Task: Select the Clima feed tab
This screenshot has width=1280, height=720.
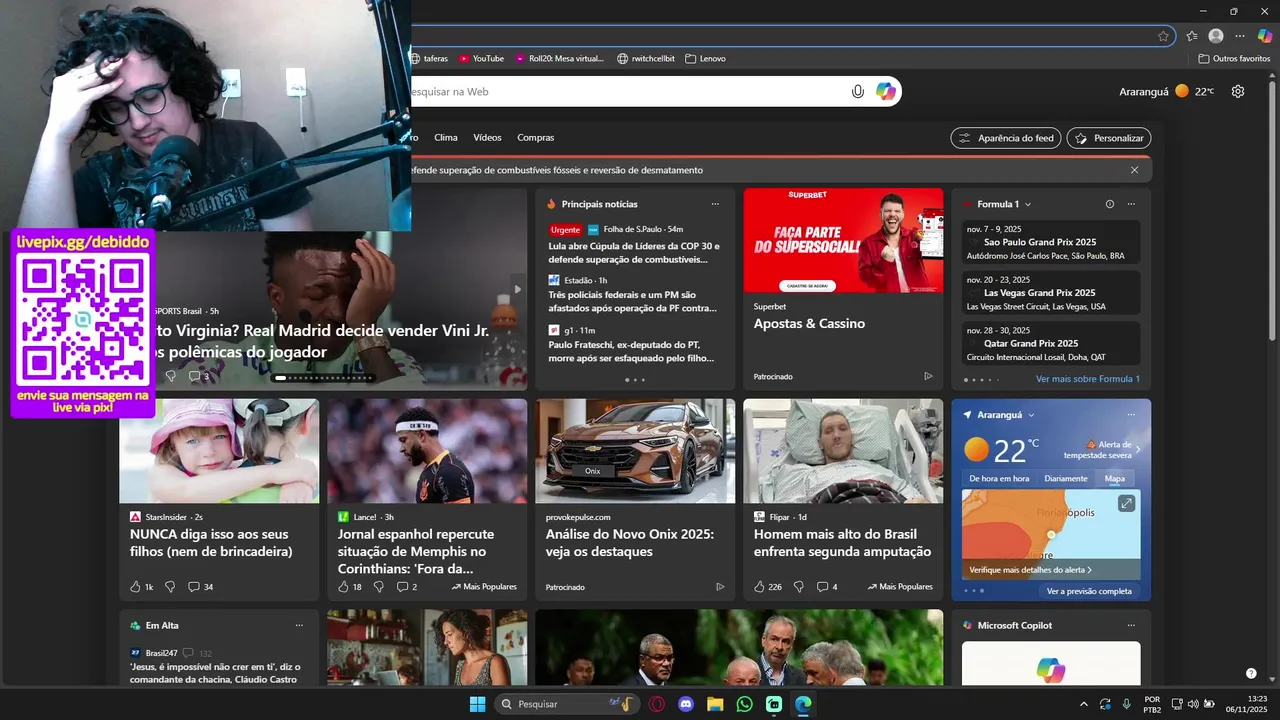Action: click(x=446, y=138)
